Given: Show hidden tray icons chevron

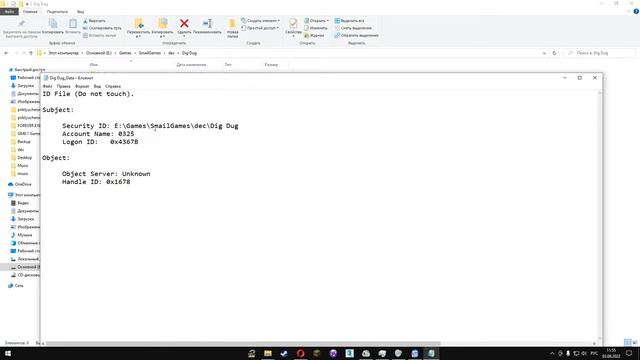Looking at the screenshot, I should (x=552, y=353).
